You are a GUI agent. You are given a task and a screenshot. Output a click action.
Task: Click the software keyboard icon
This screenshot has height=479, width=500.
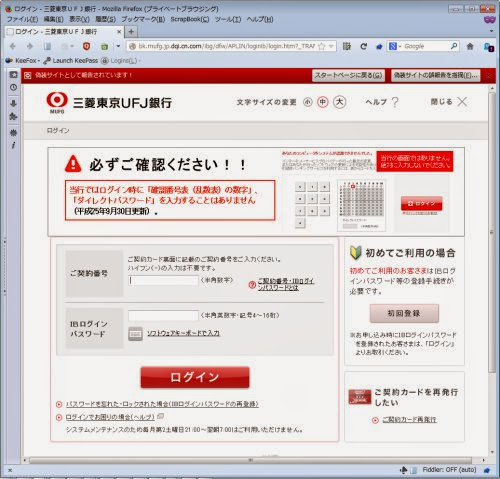[x=135, y=334]
